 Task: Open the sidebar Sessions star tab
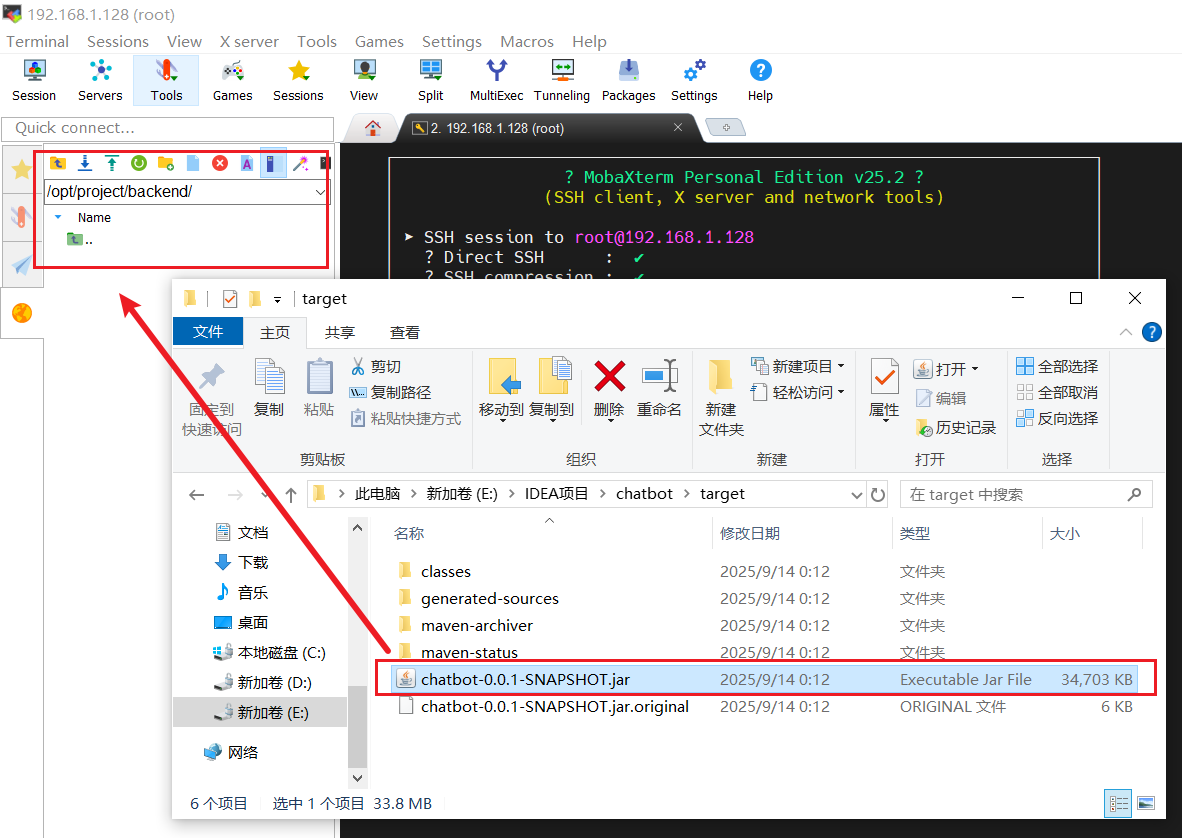point(22,170)
